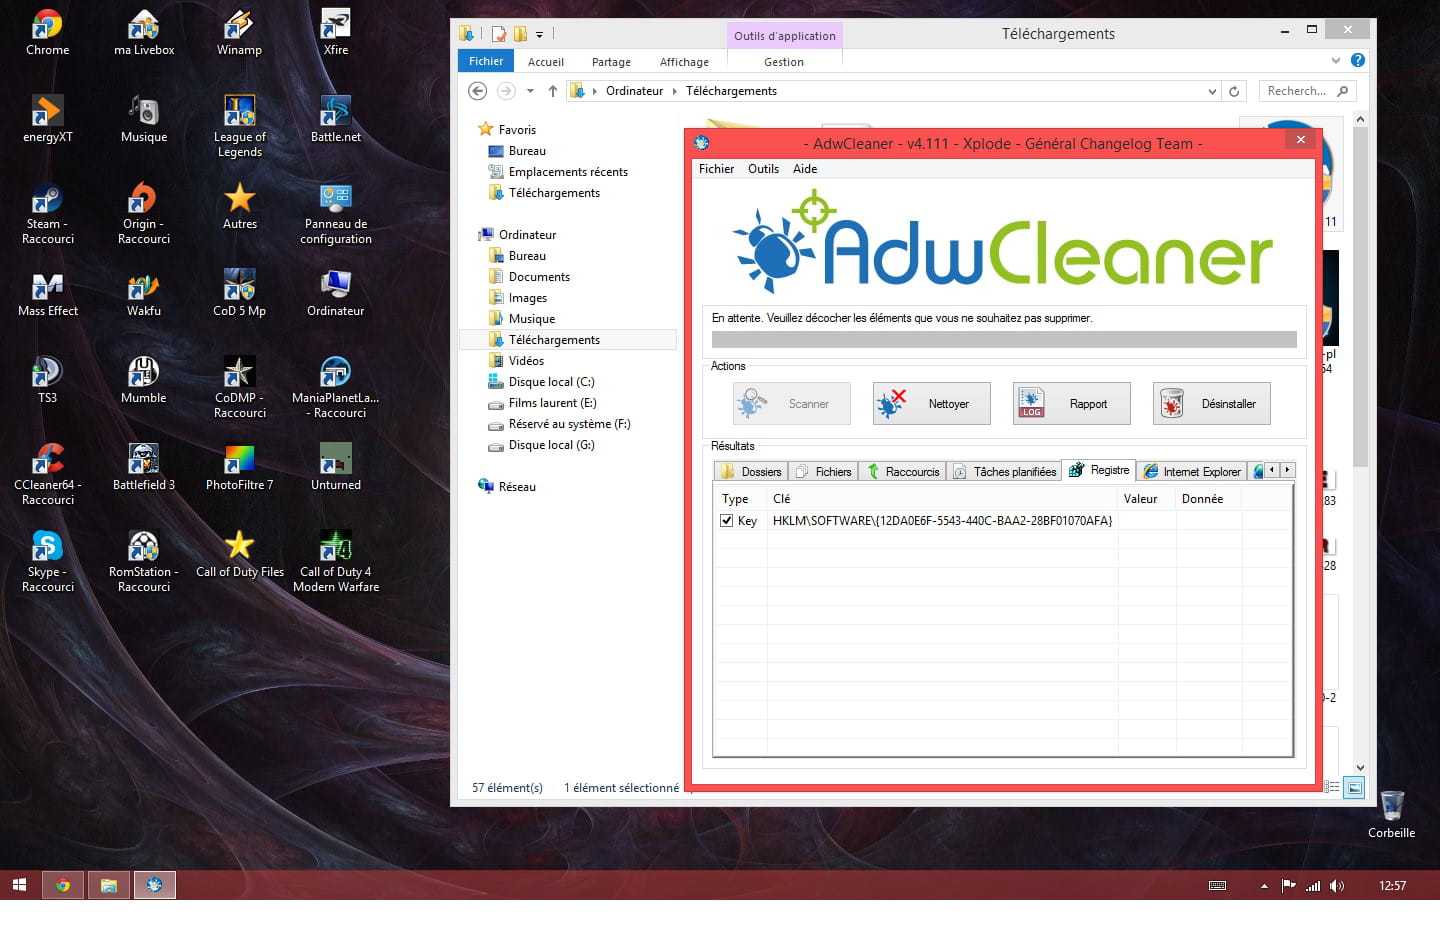
Task: Open the TS3 desktop shortcut
Action: [47, 380]
